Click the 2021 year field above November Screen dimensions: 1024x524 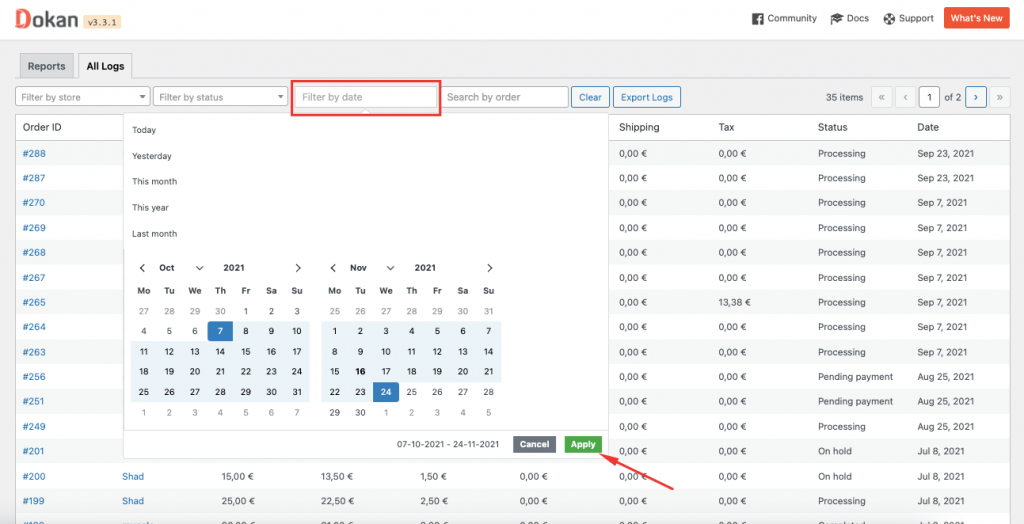click(425, 268)
